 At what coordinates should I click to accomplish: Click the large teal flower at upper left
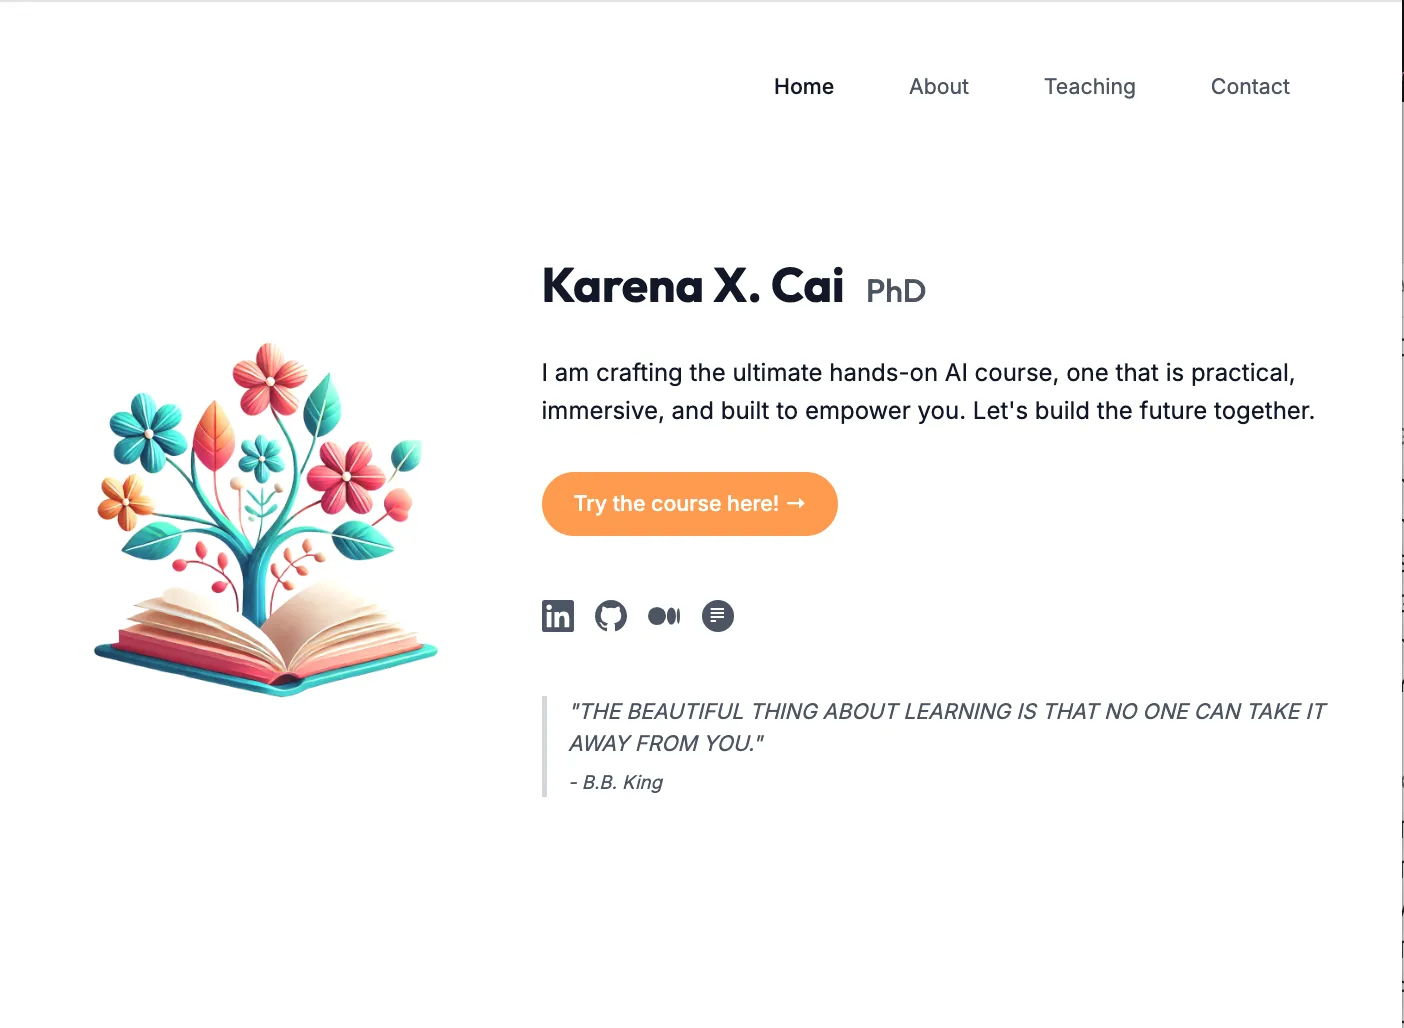tap(148, 432)
